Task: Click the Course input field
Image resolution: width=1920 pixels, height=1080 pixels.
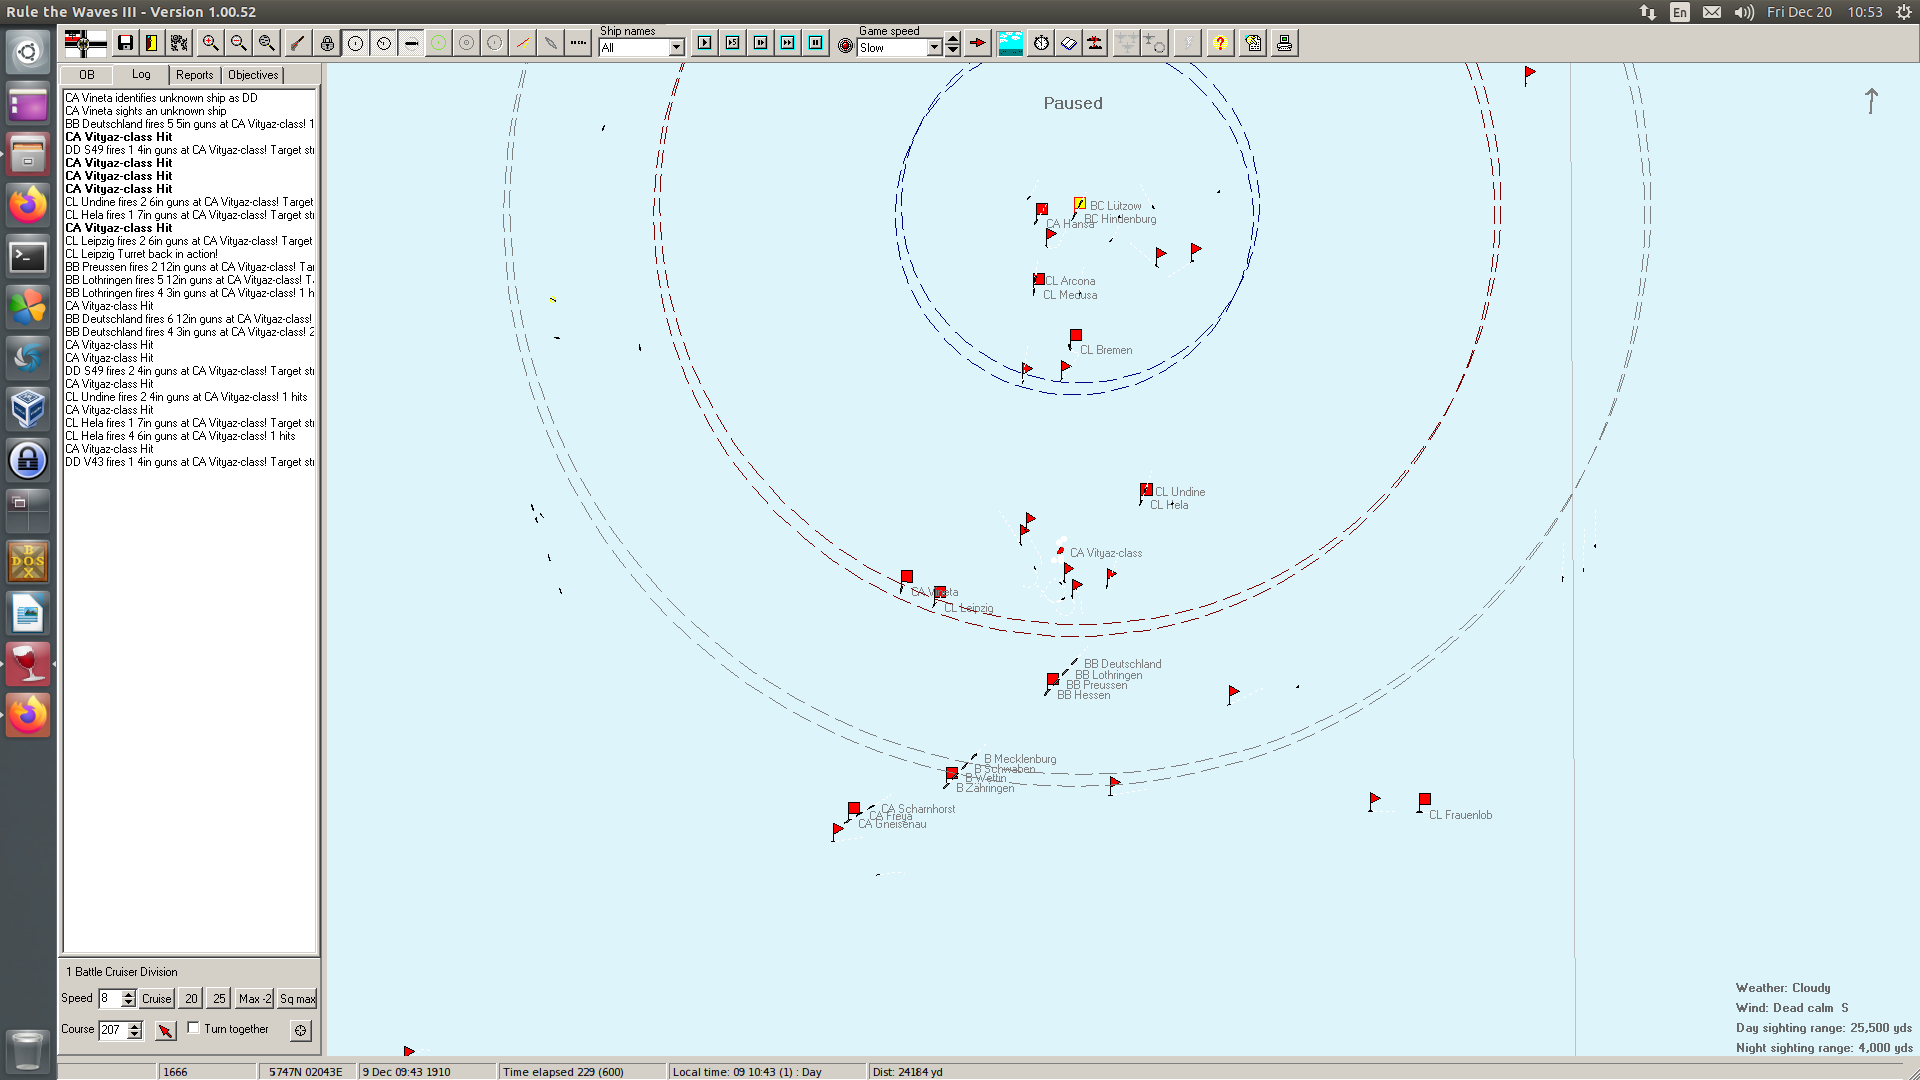Action: coord(111,1029)
